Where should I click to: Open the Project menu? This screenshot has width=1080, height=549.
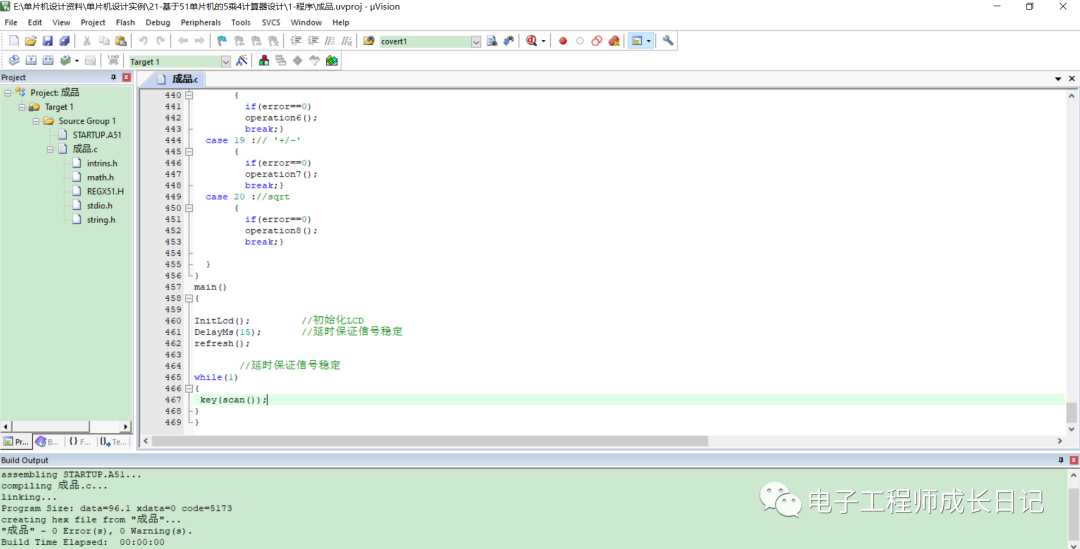coord(93,23)
